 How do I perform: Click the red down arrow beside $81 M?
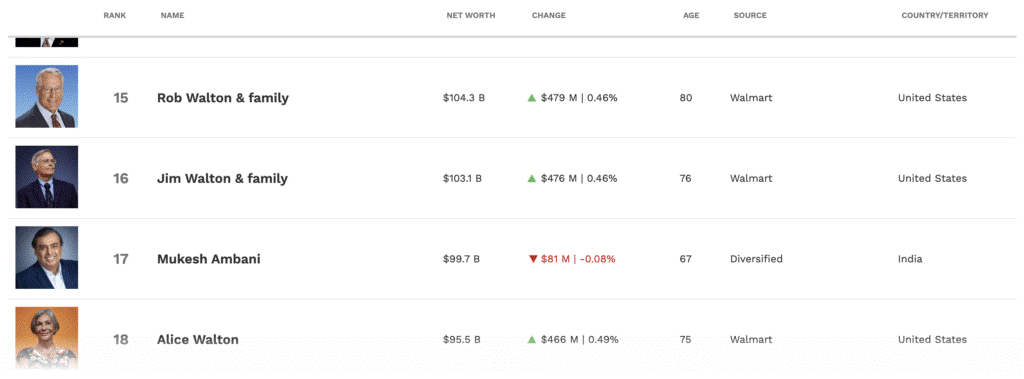532,259
